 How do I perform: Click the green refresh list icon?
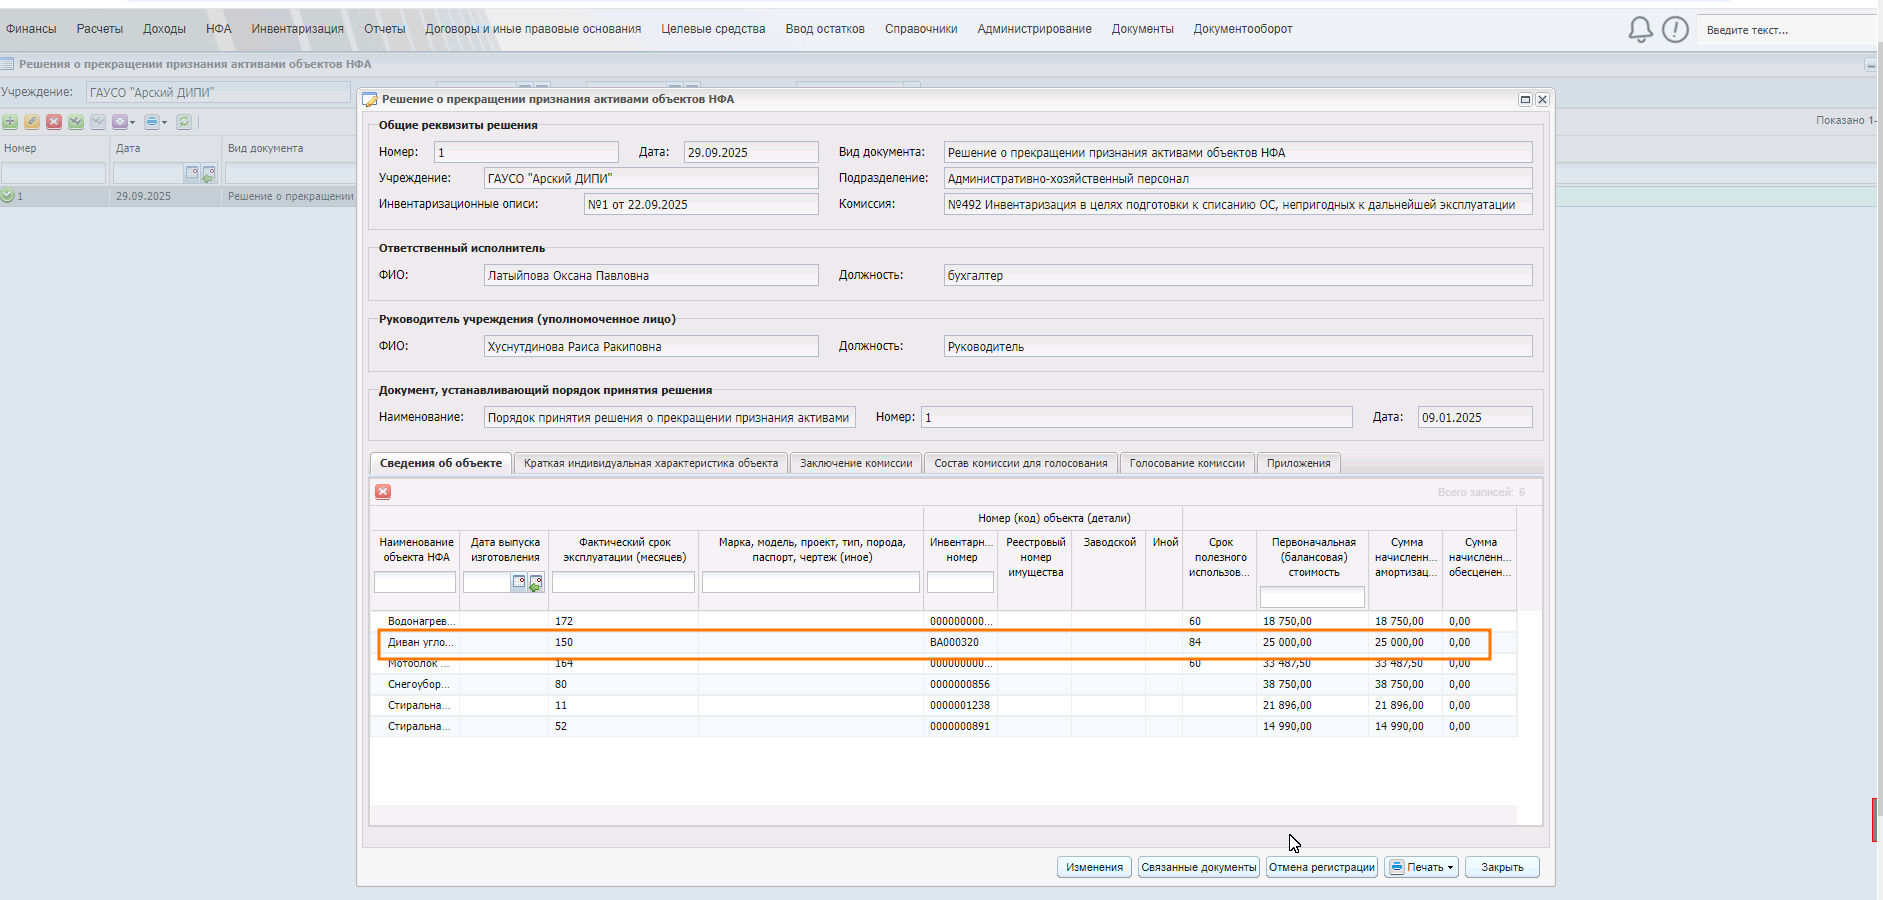[x=184, y=122]
